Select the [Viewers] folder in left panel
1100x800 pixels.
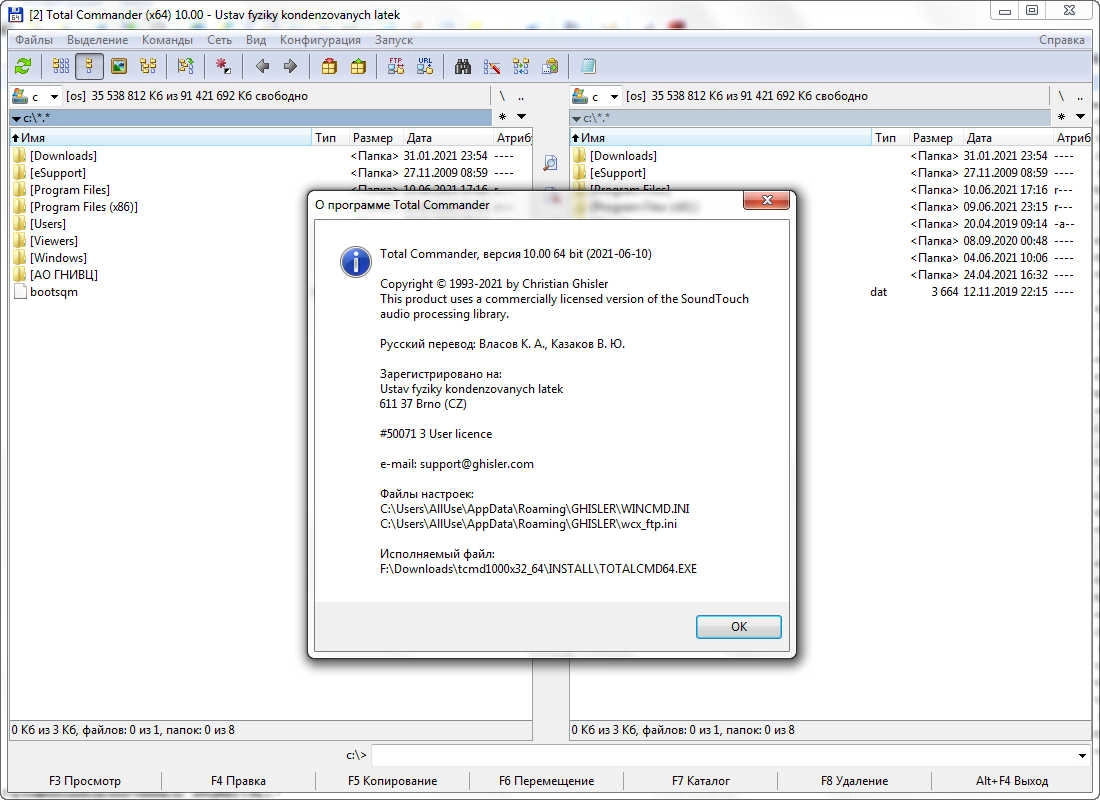coord(54,241)
